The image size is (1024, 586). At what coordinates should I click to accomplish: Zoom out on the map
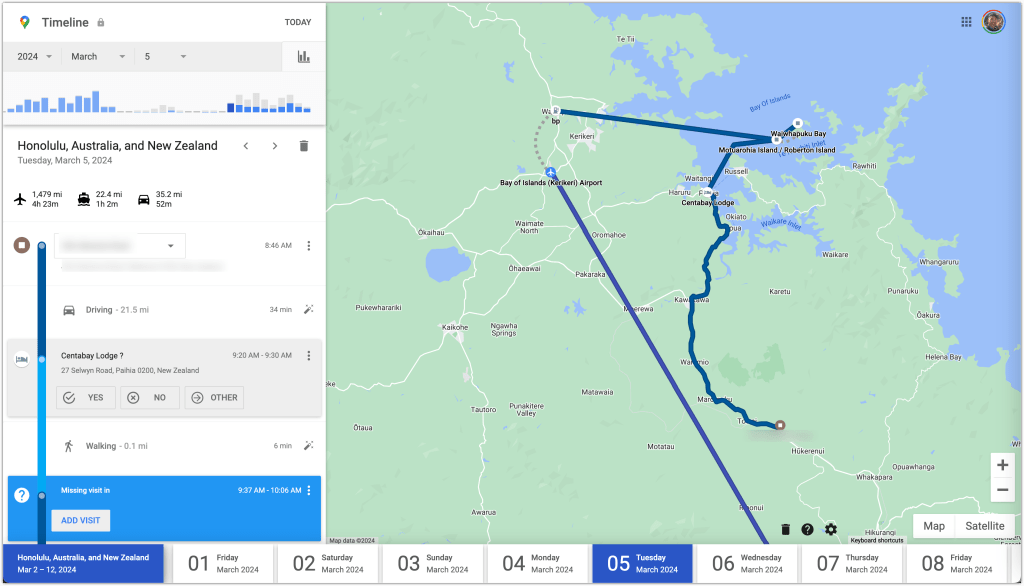point(1002,490)
